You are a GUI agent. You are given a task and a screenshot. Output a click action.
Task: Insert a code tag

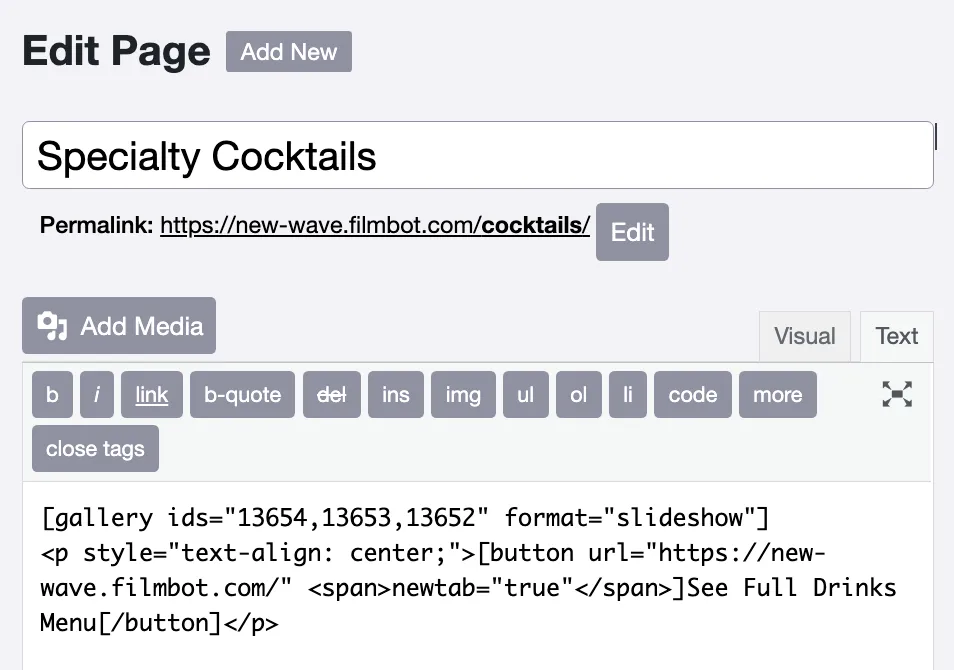[x=693, y=394]
